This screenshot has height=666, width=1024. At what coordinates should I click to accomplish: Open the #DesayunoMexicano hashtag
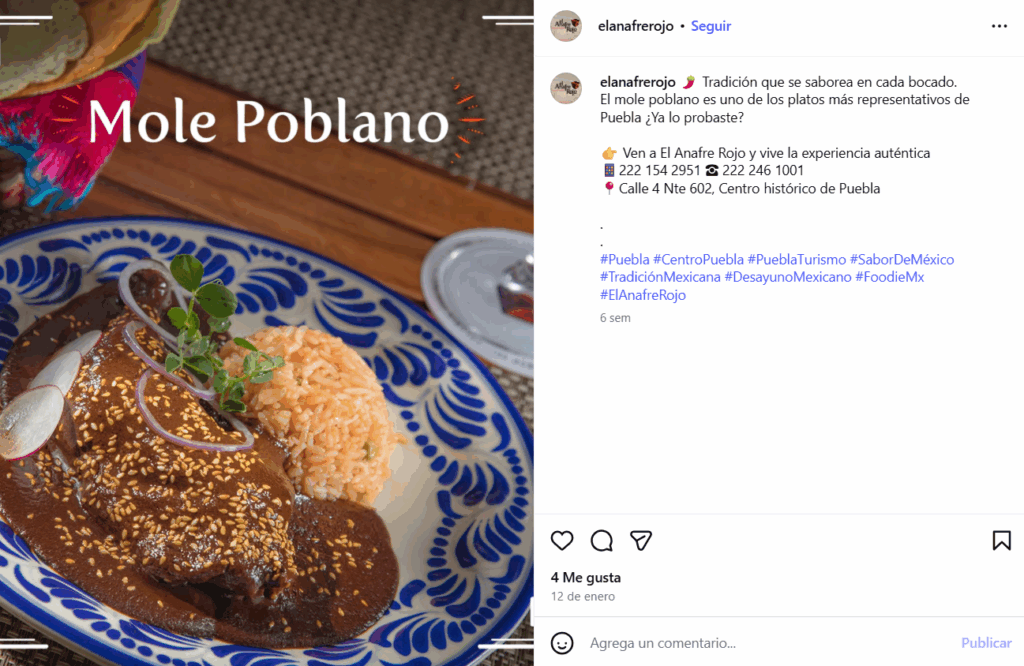point(788,277)
